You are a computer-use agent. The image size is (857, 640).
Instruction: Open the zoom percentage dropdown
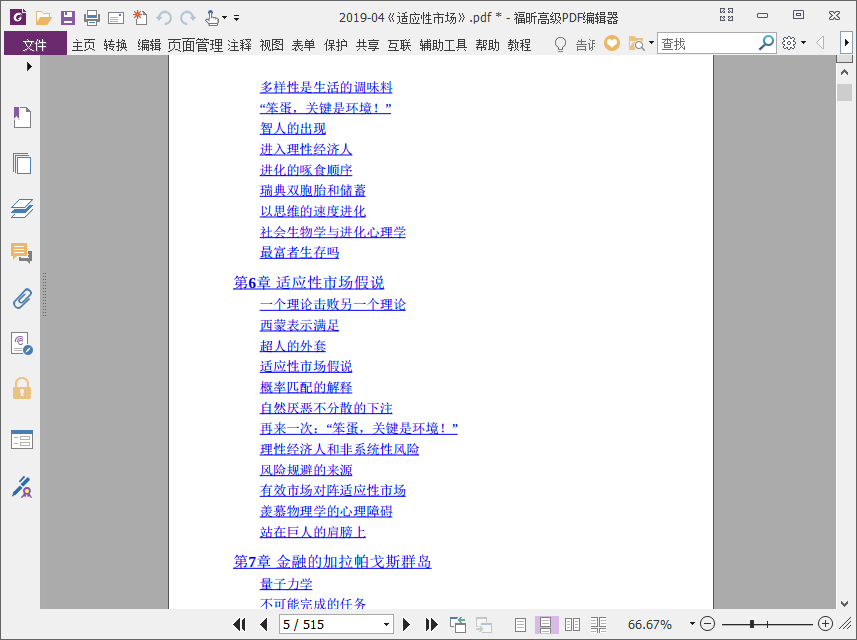click(x=692, y=624)
